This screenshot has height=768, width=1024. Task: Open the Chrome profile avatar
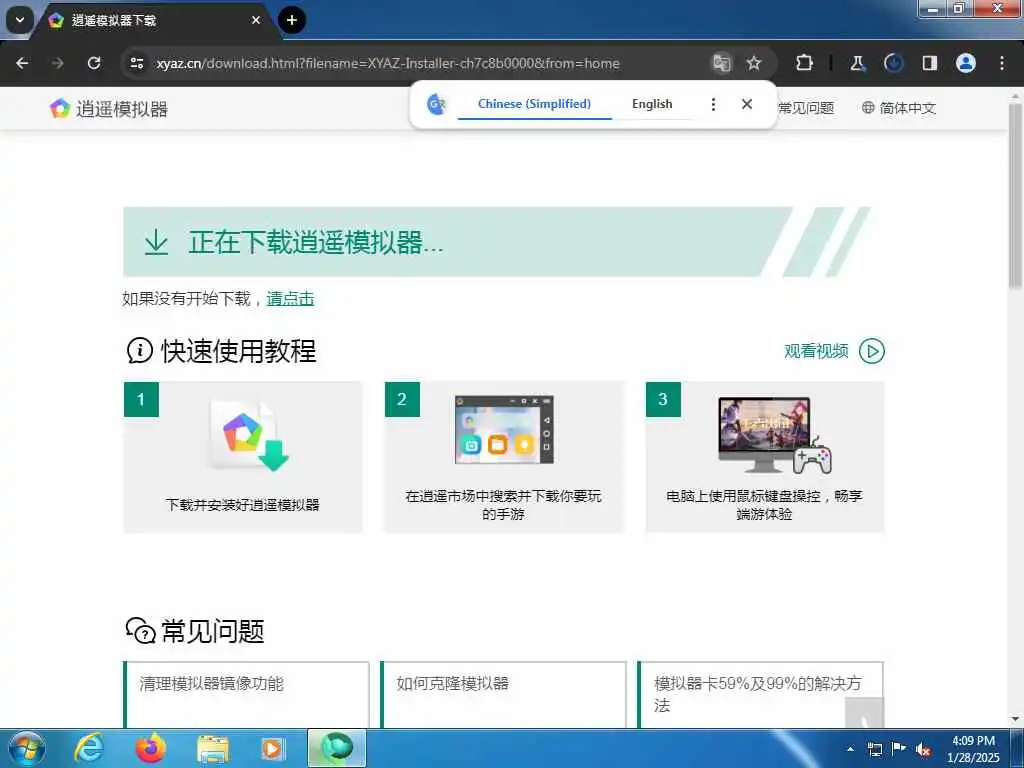(x=966, y=63)
